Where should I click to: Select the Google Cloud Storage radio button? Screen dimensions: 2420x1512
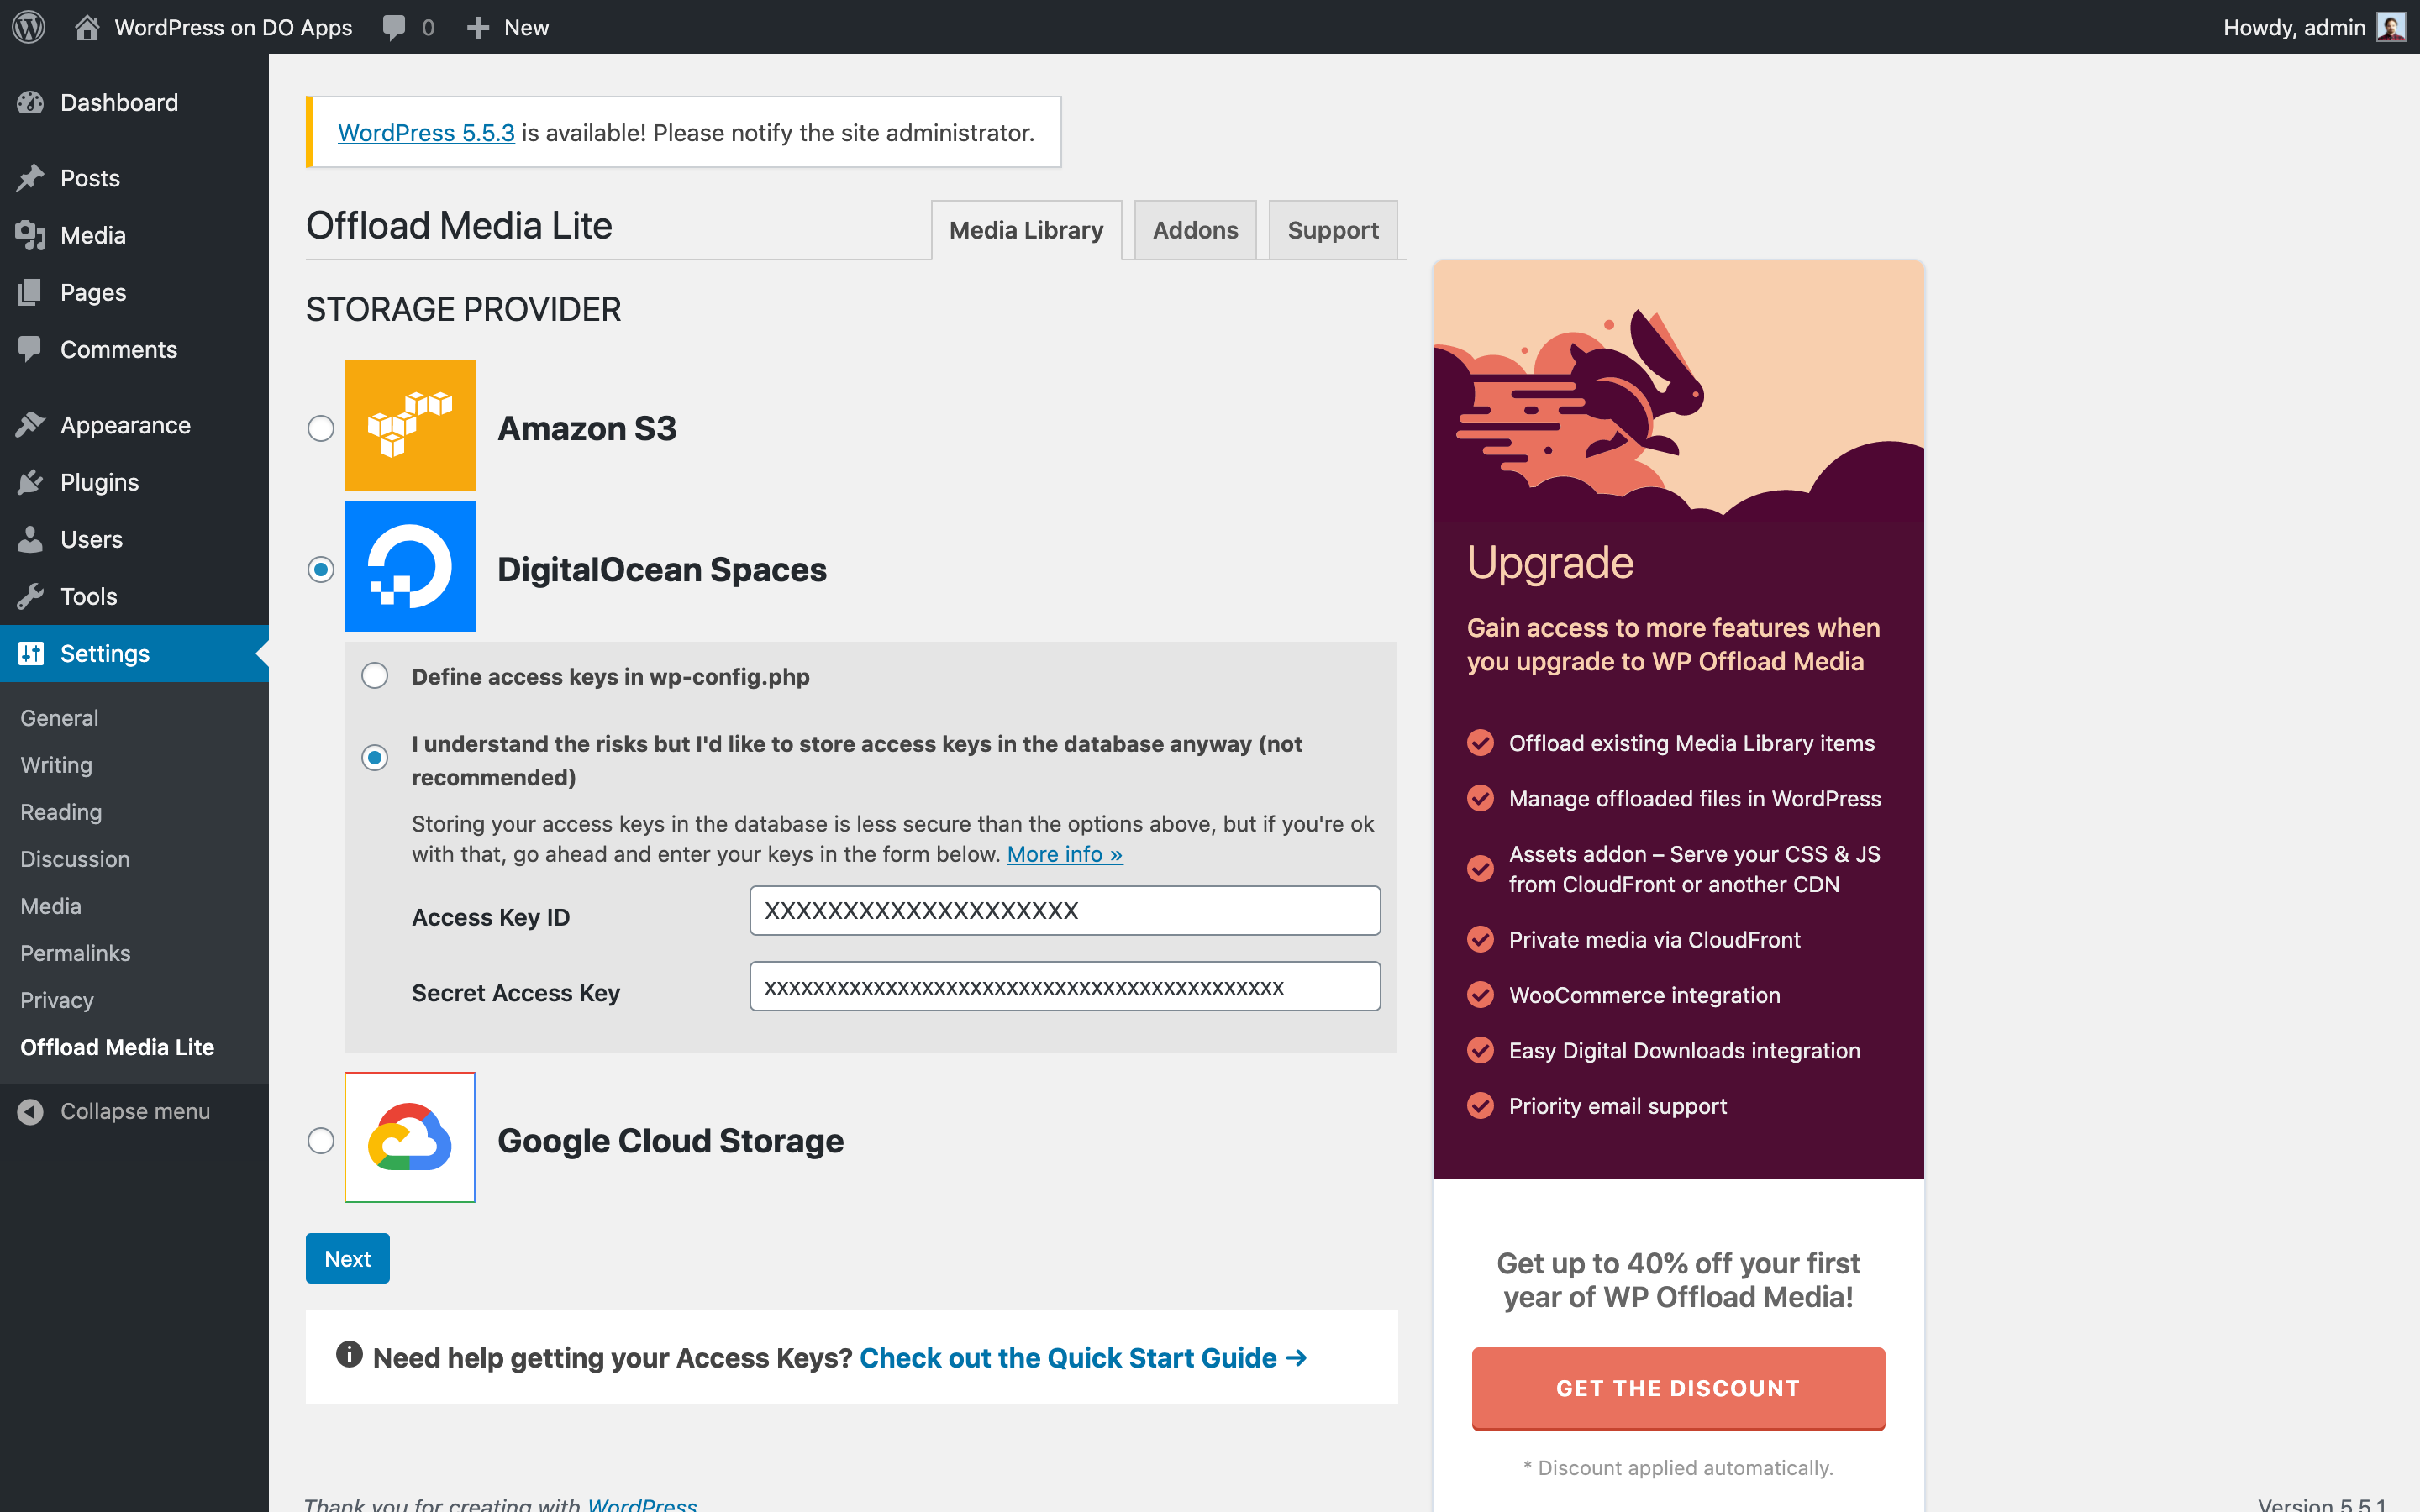click(321, 1141)
